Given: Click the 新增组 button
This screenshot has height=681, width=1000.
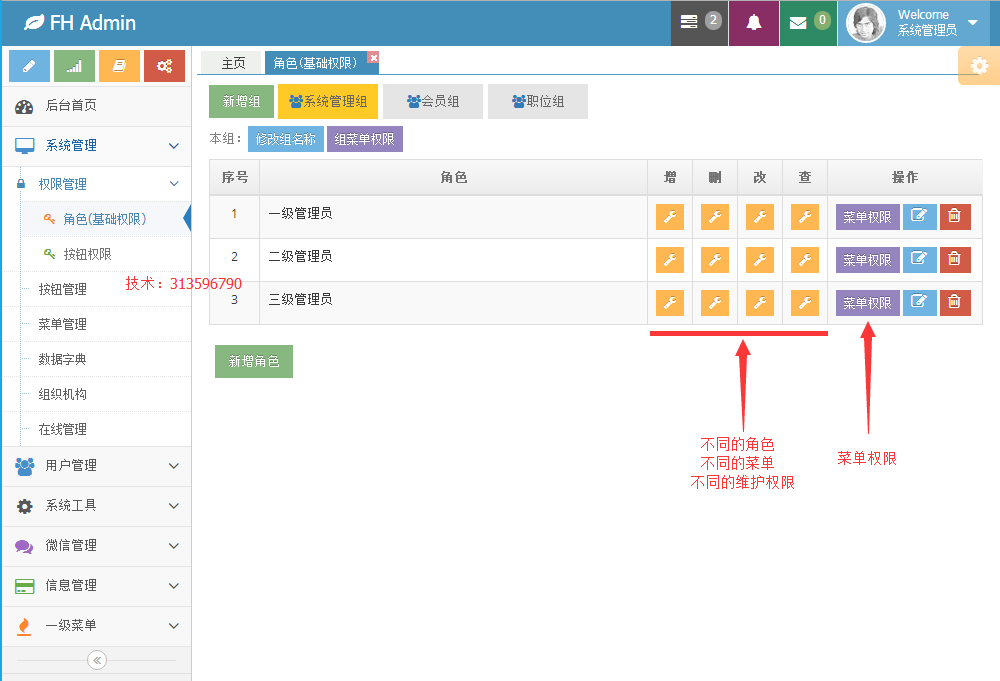Looking at the screenshot, I should pos(241,101).
